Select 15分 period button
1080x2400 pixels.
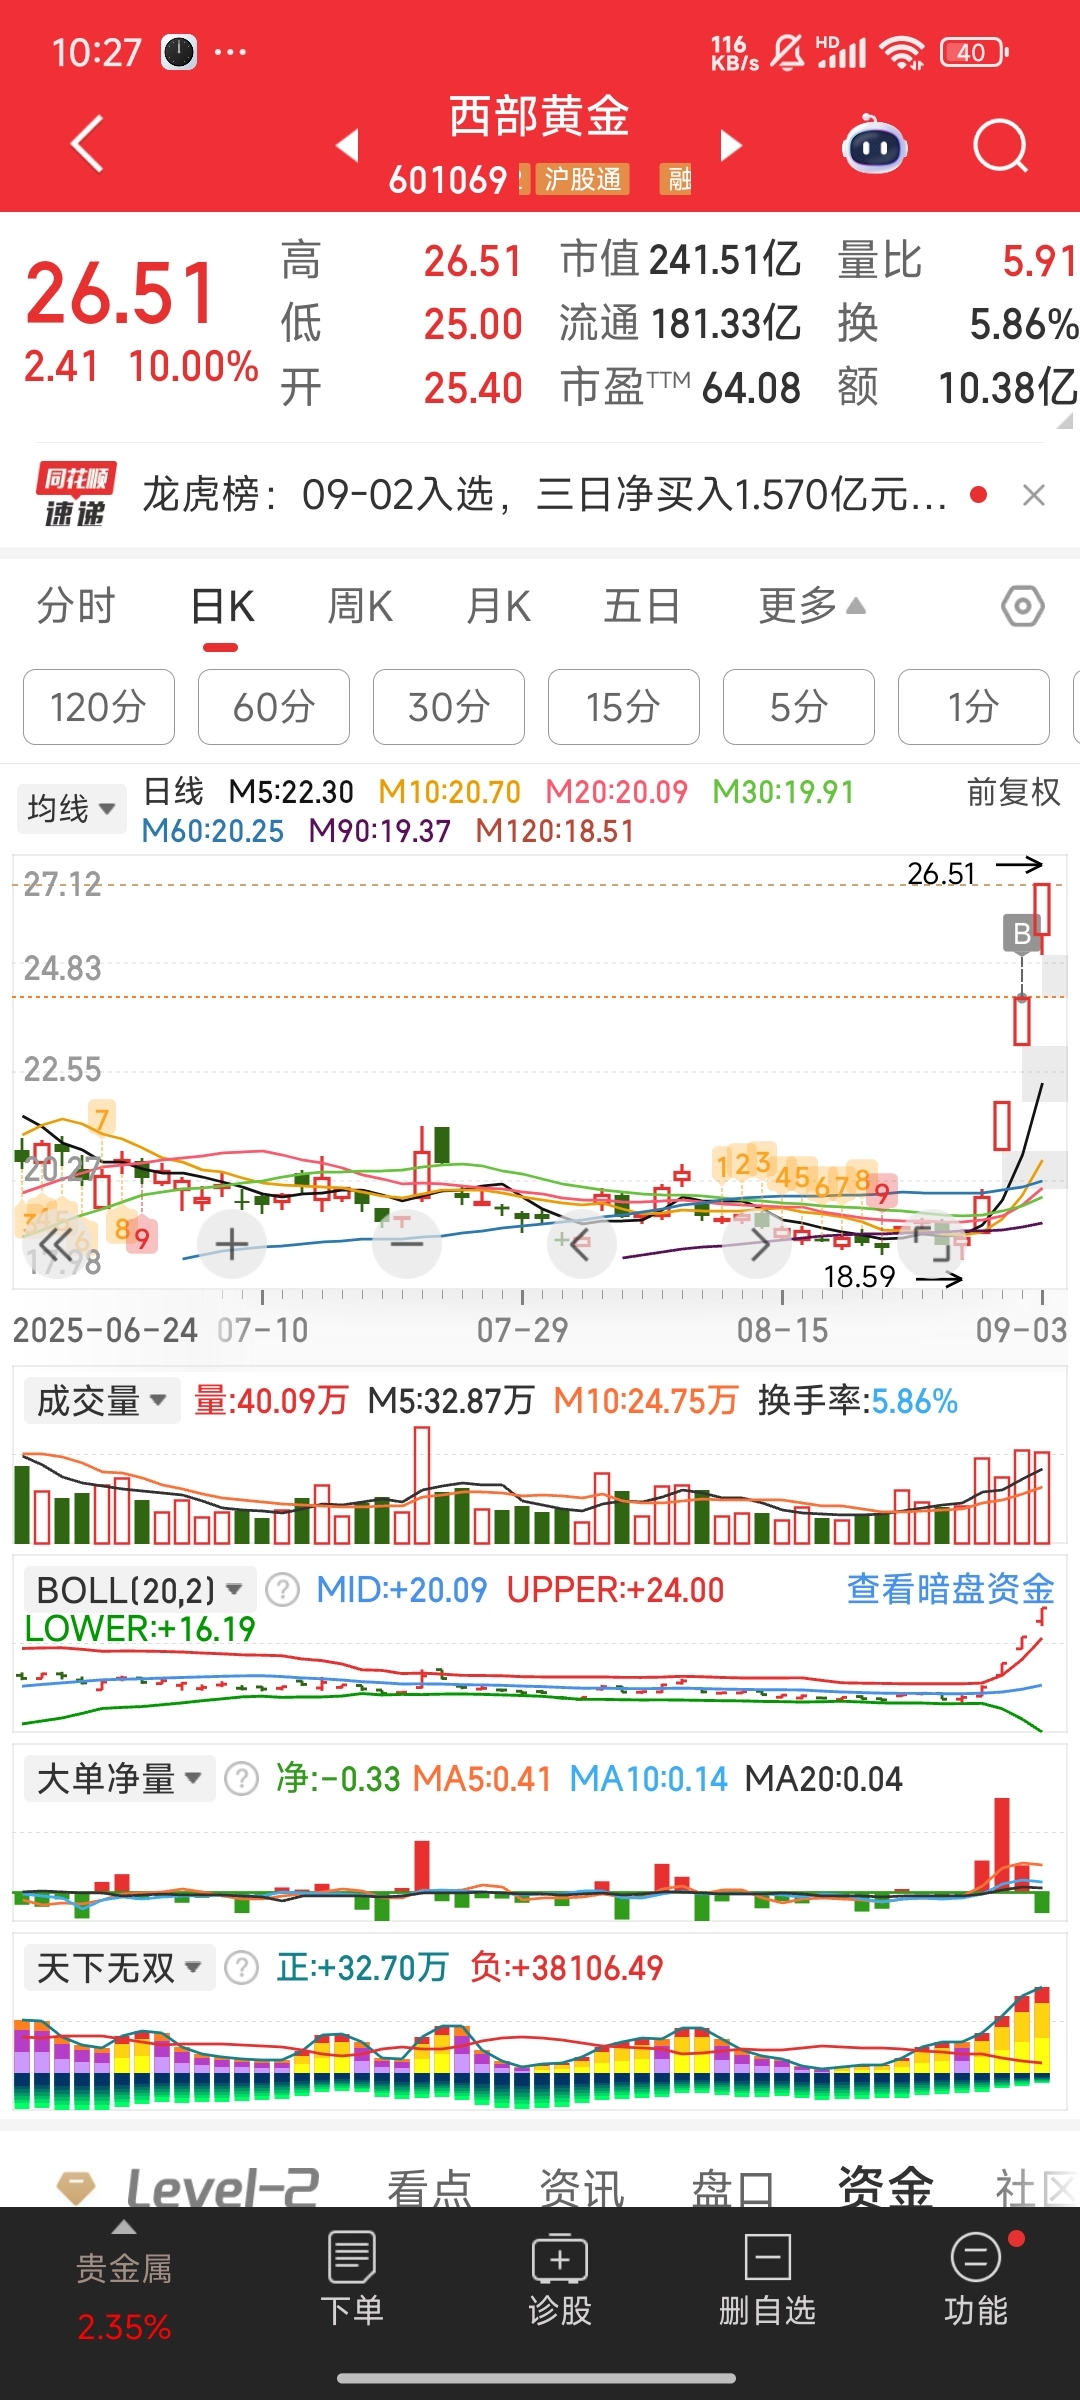pos(624,707)
